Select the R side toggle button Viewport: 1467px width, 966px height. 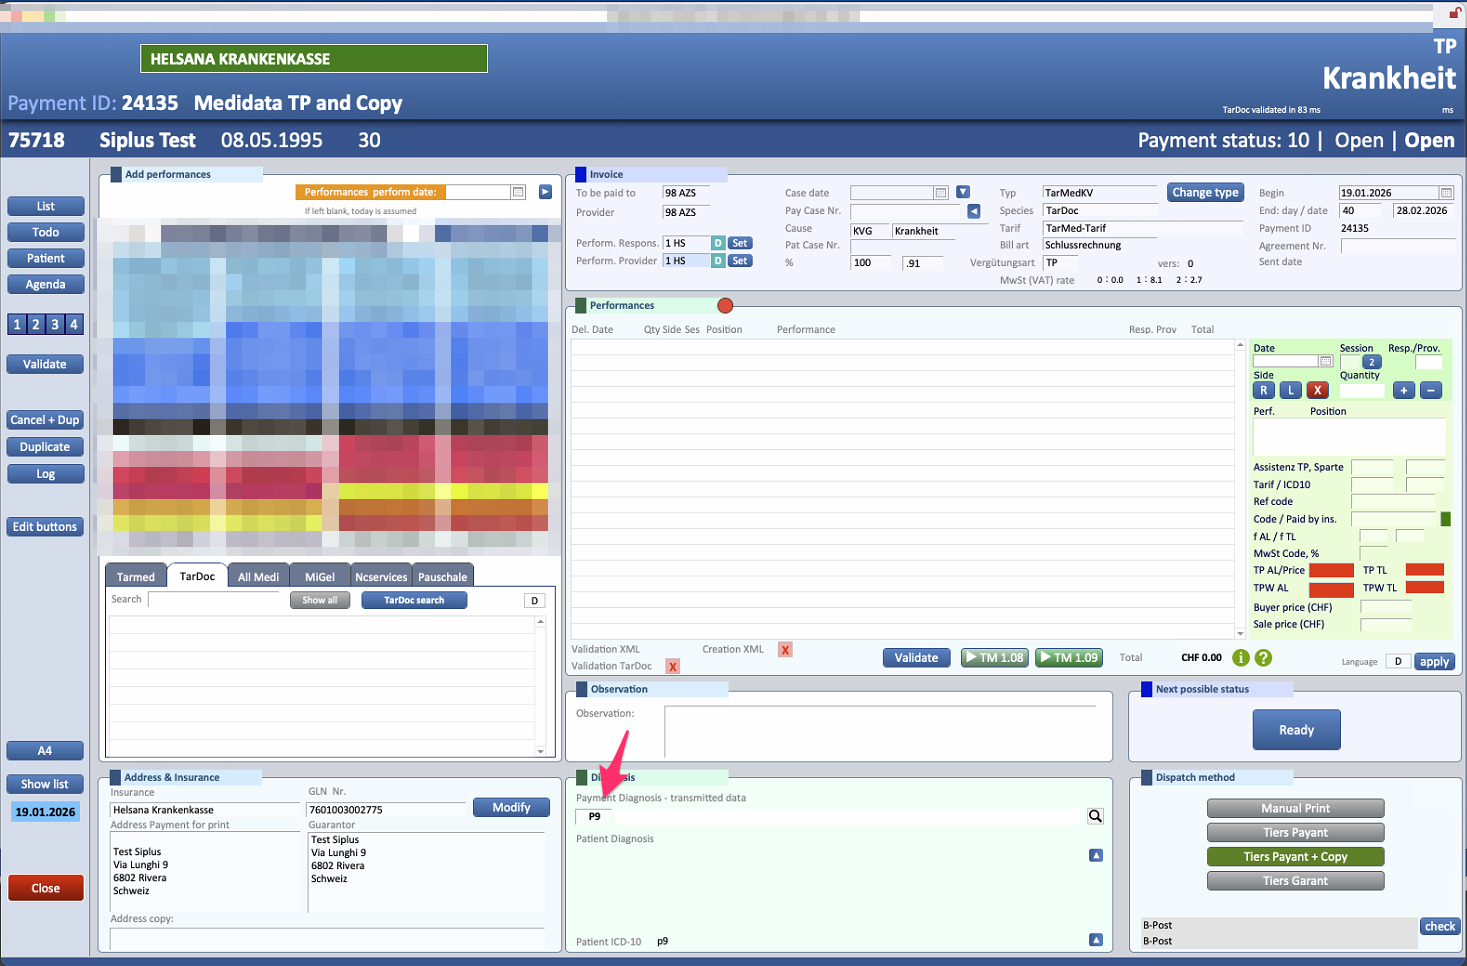click(1264, 391)
